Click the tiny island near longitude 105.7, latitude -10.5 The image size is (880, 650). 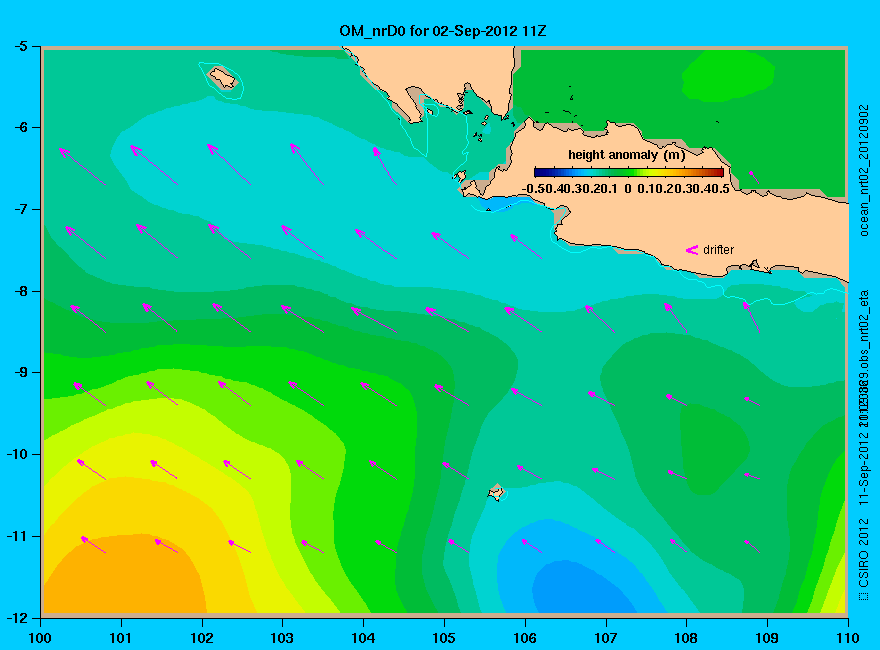[x=496, y=492]
